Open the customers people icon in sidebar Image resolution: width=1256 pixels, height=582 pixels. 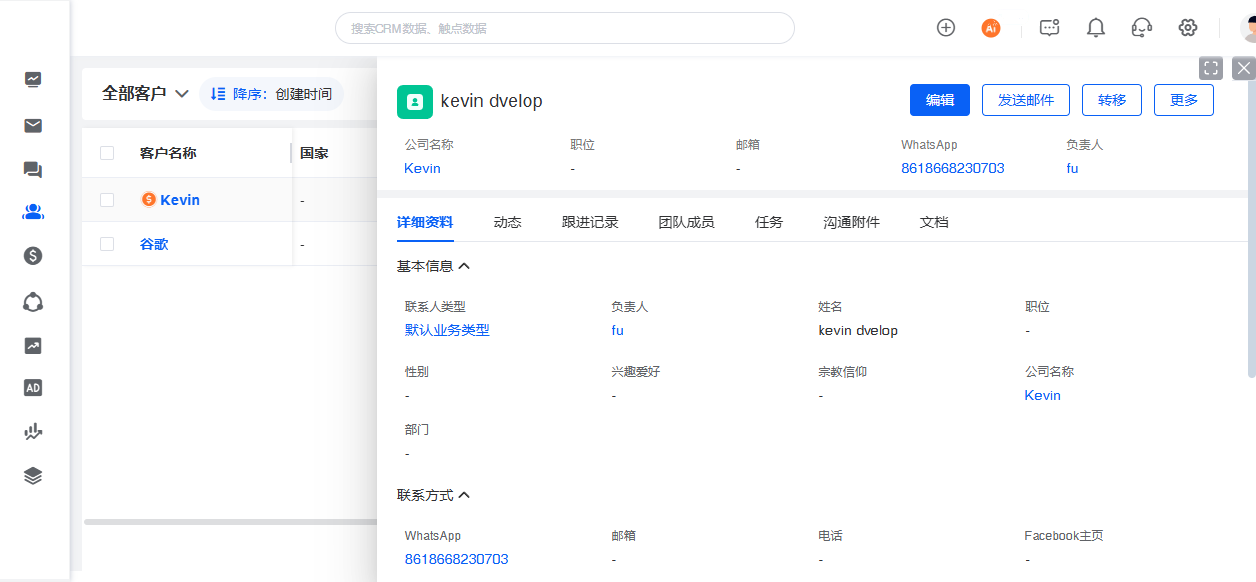33,212
